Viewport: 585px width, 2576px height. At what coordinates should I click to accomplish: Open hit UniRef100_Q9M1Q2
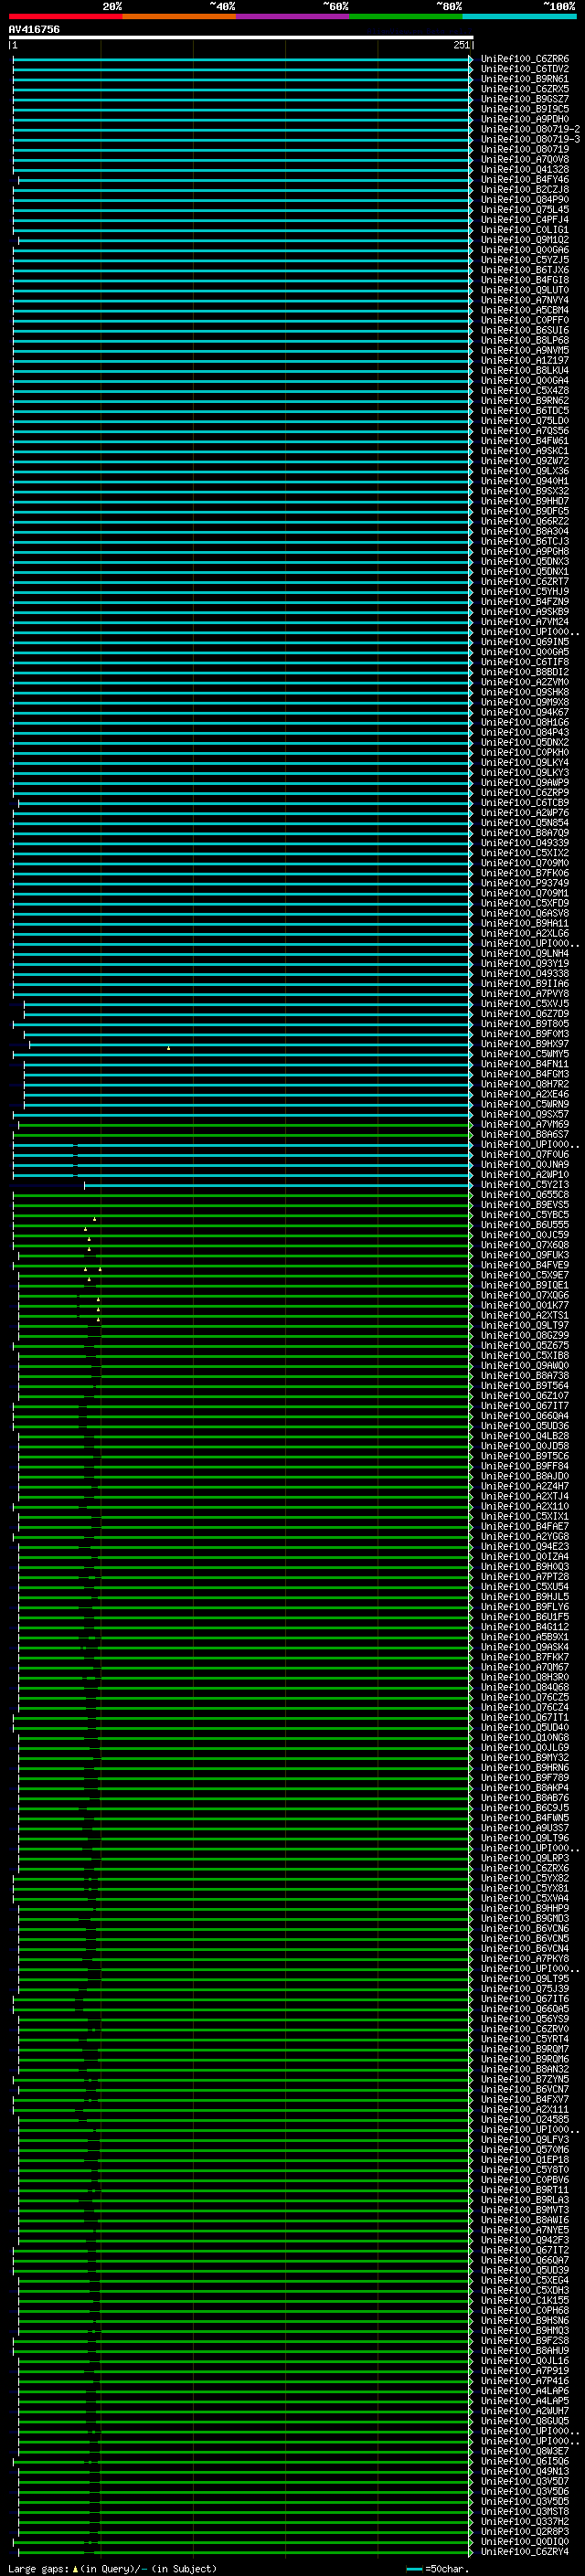525,240
